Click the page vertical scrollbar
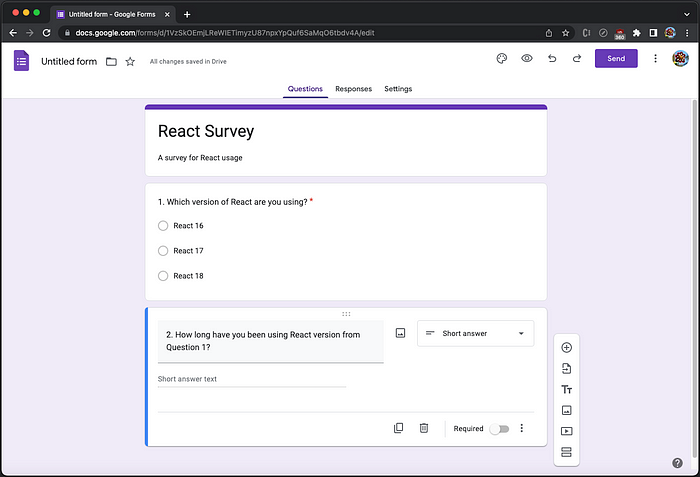700x477 pixels. click(694, 279)
